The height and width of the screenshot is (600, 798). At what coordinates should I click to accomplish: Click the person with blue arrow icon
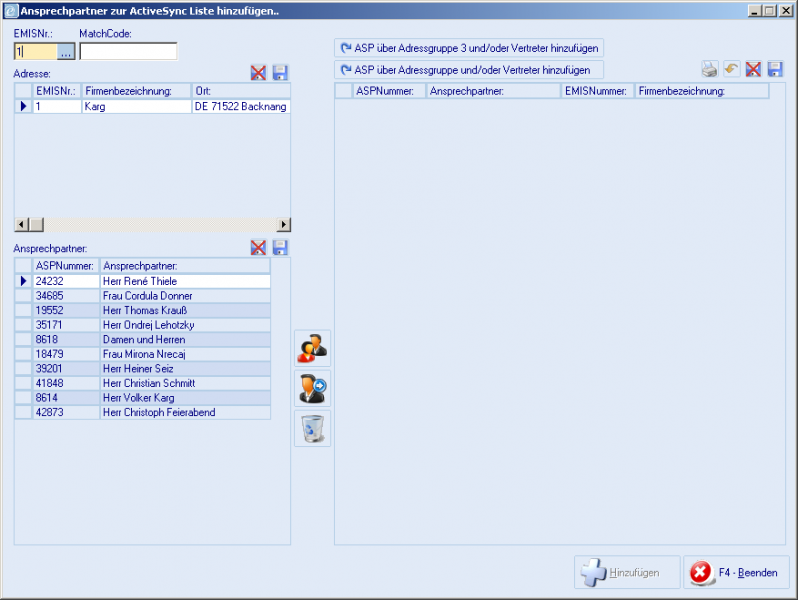[312, 388]
